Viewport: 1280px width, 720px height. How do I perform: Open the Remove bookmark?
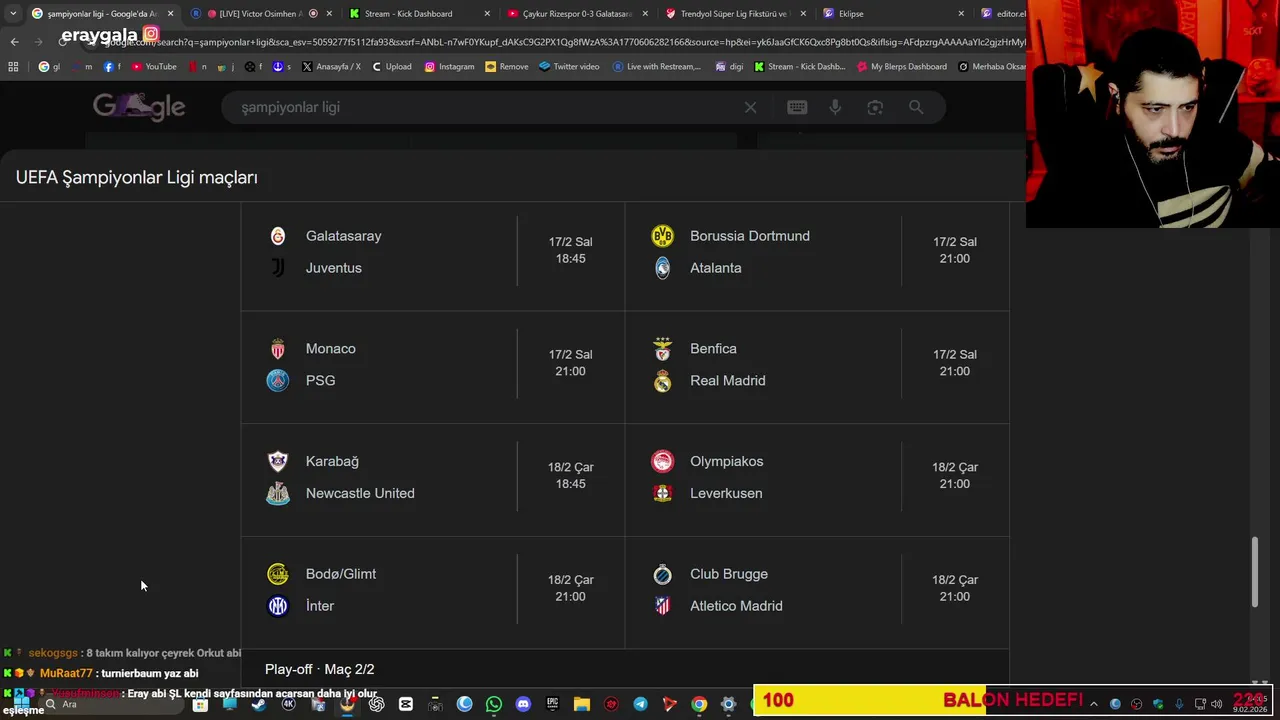(506, 67)
